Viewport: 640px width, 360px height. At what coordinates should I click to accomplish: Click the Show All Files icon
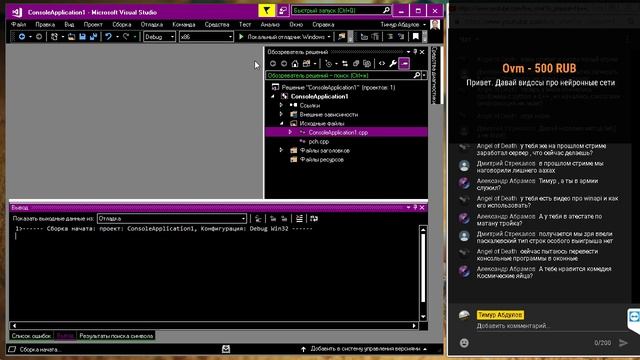coord(367,64)
